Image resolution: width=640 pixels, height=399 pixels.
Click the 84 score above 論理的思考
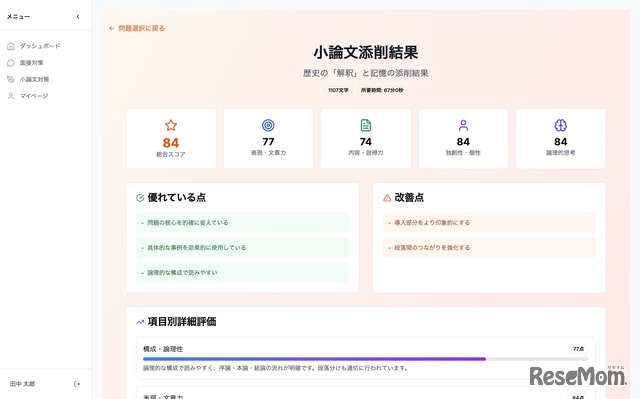(x=560, y=142)
